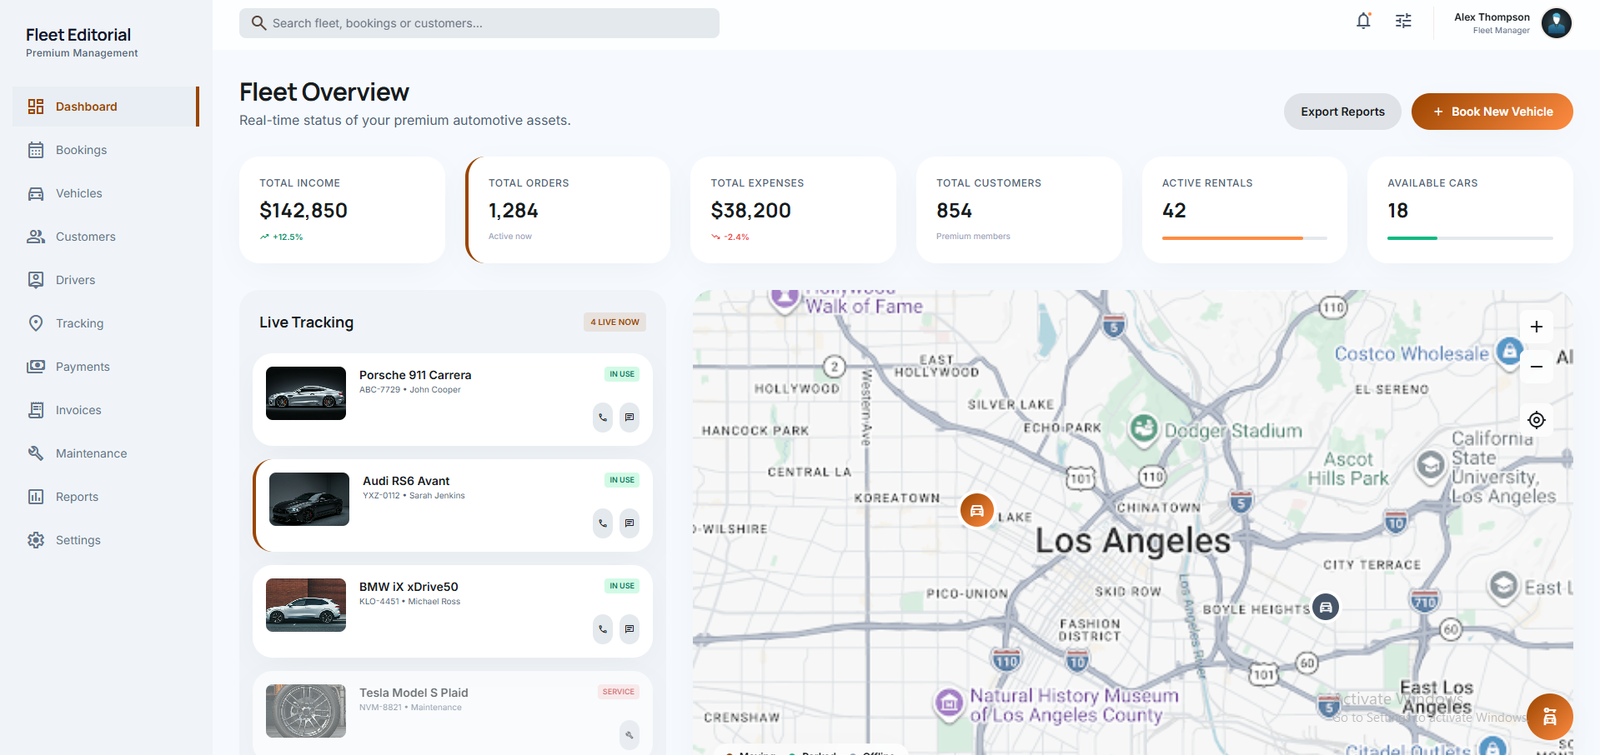
Task: Open the Audi RS6 Avant thumbnail
Action: (309, 499)
